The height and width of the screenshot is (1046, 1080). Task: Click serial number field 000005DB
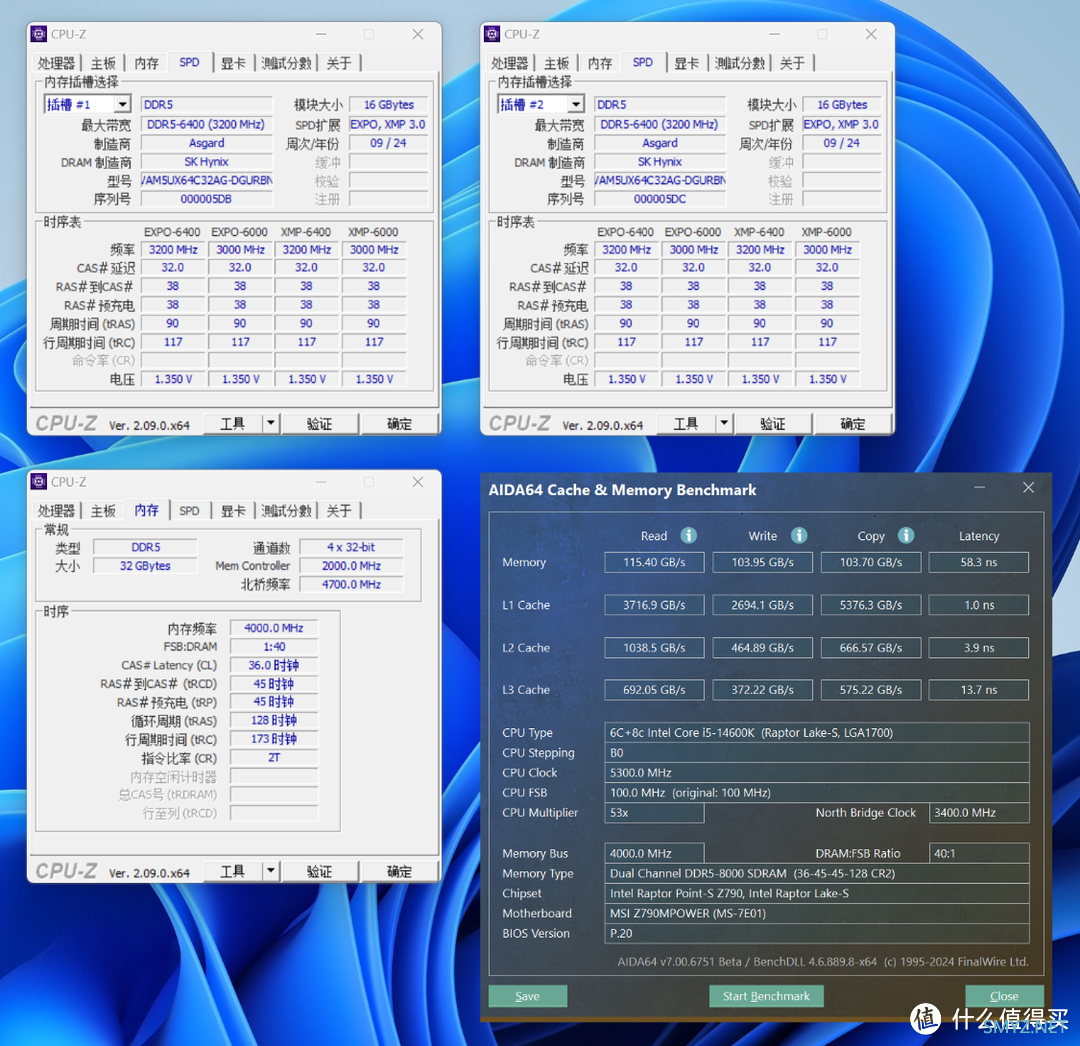[207, 199]
